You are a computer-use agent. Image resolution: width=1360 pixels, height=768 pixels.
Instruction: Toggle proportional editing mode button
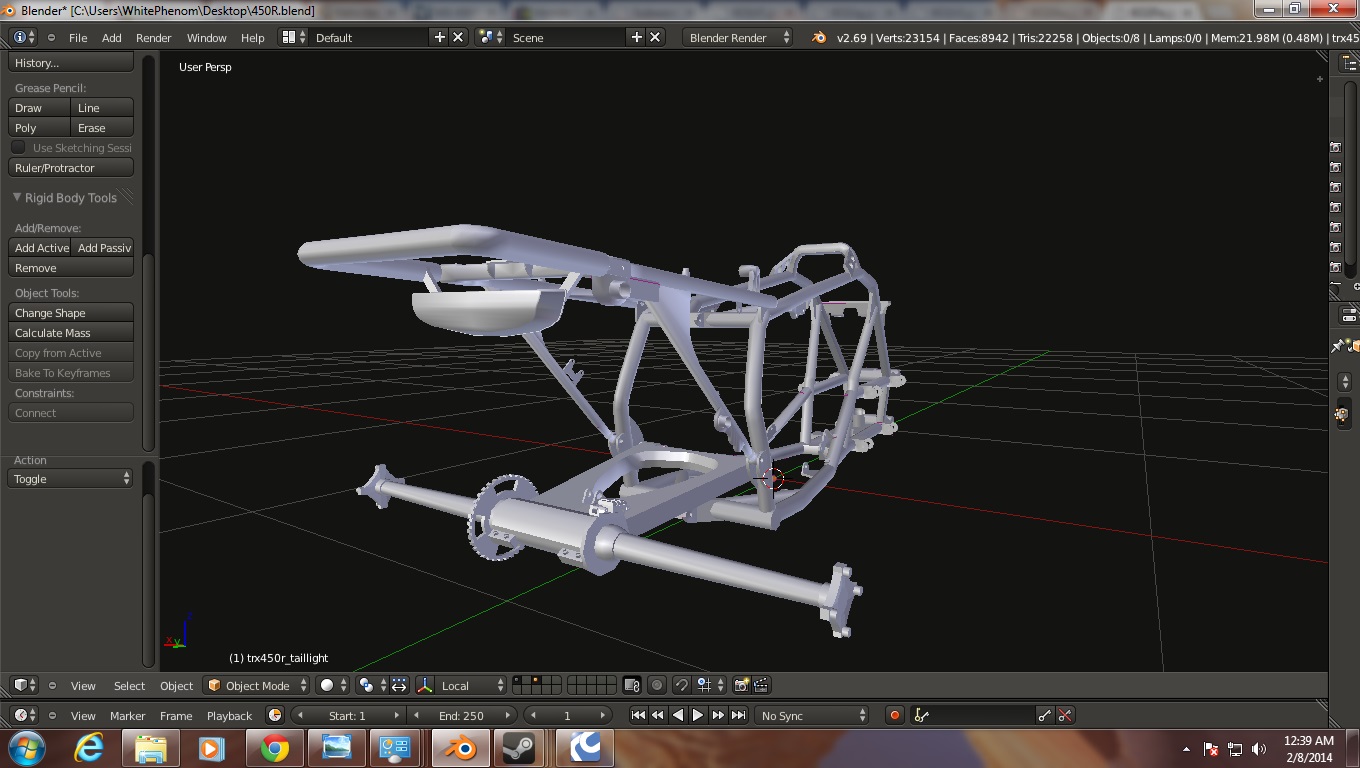[x=657, y=685]
